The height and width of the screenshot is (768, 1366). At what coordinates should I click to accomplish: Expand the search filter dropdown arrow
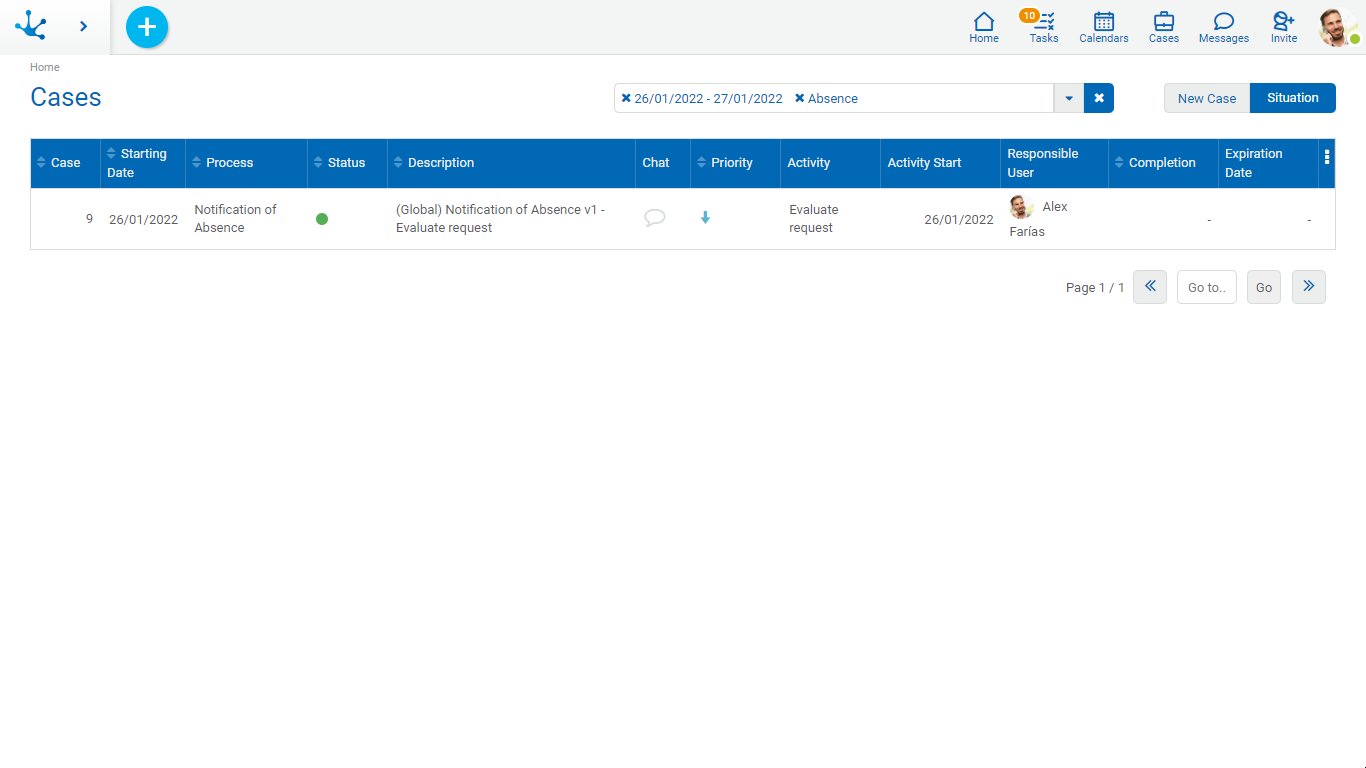pyautogui.click(x=1069, y=98)
